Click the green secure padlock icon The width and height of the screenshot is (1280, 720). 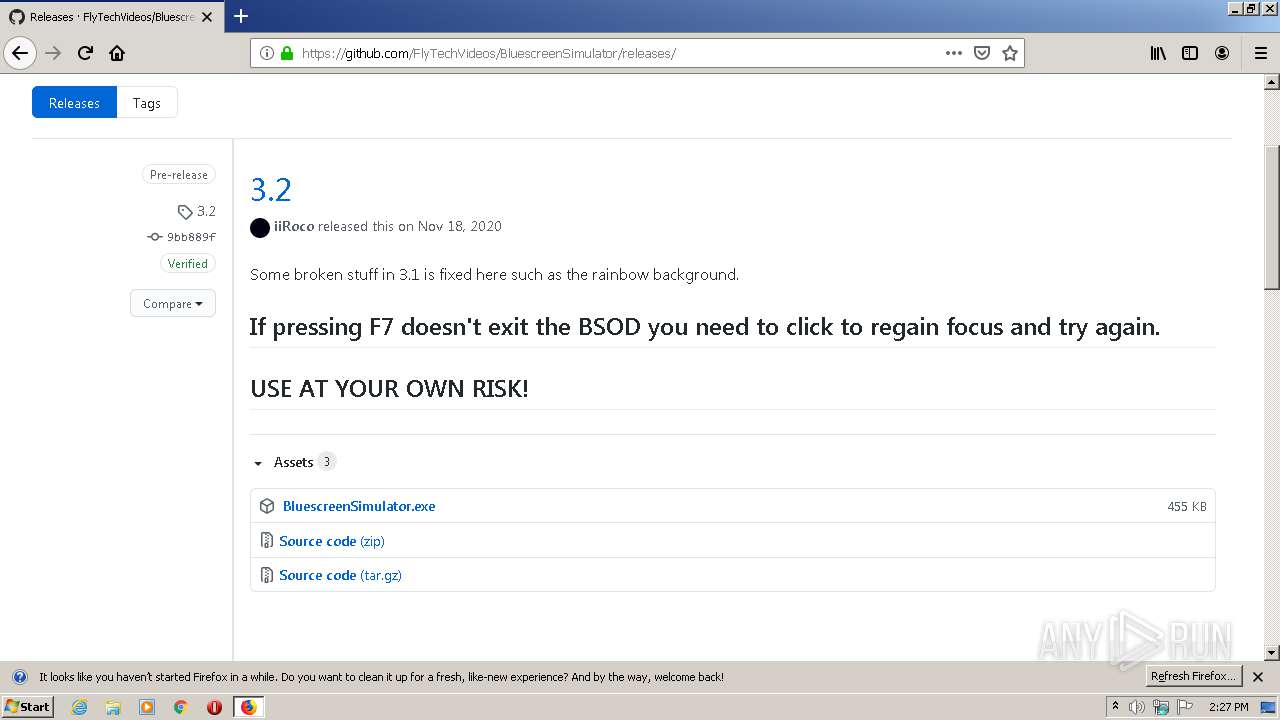pos(287,53)
